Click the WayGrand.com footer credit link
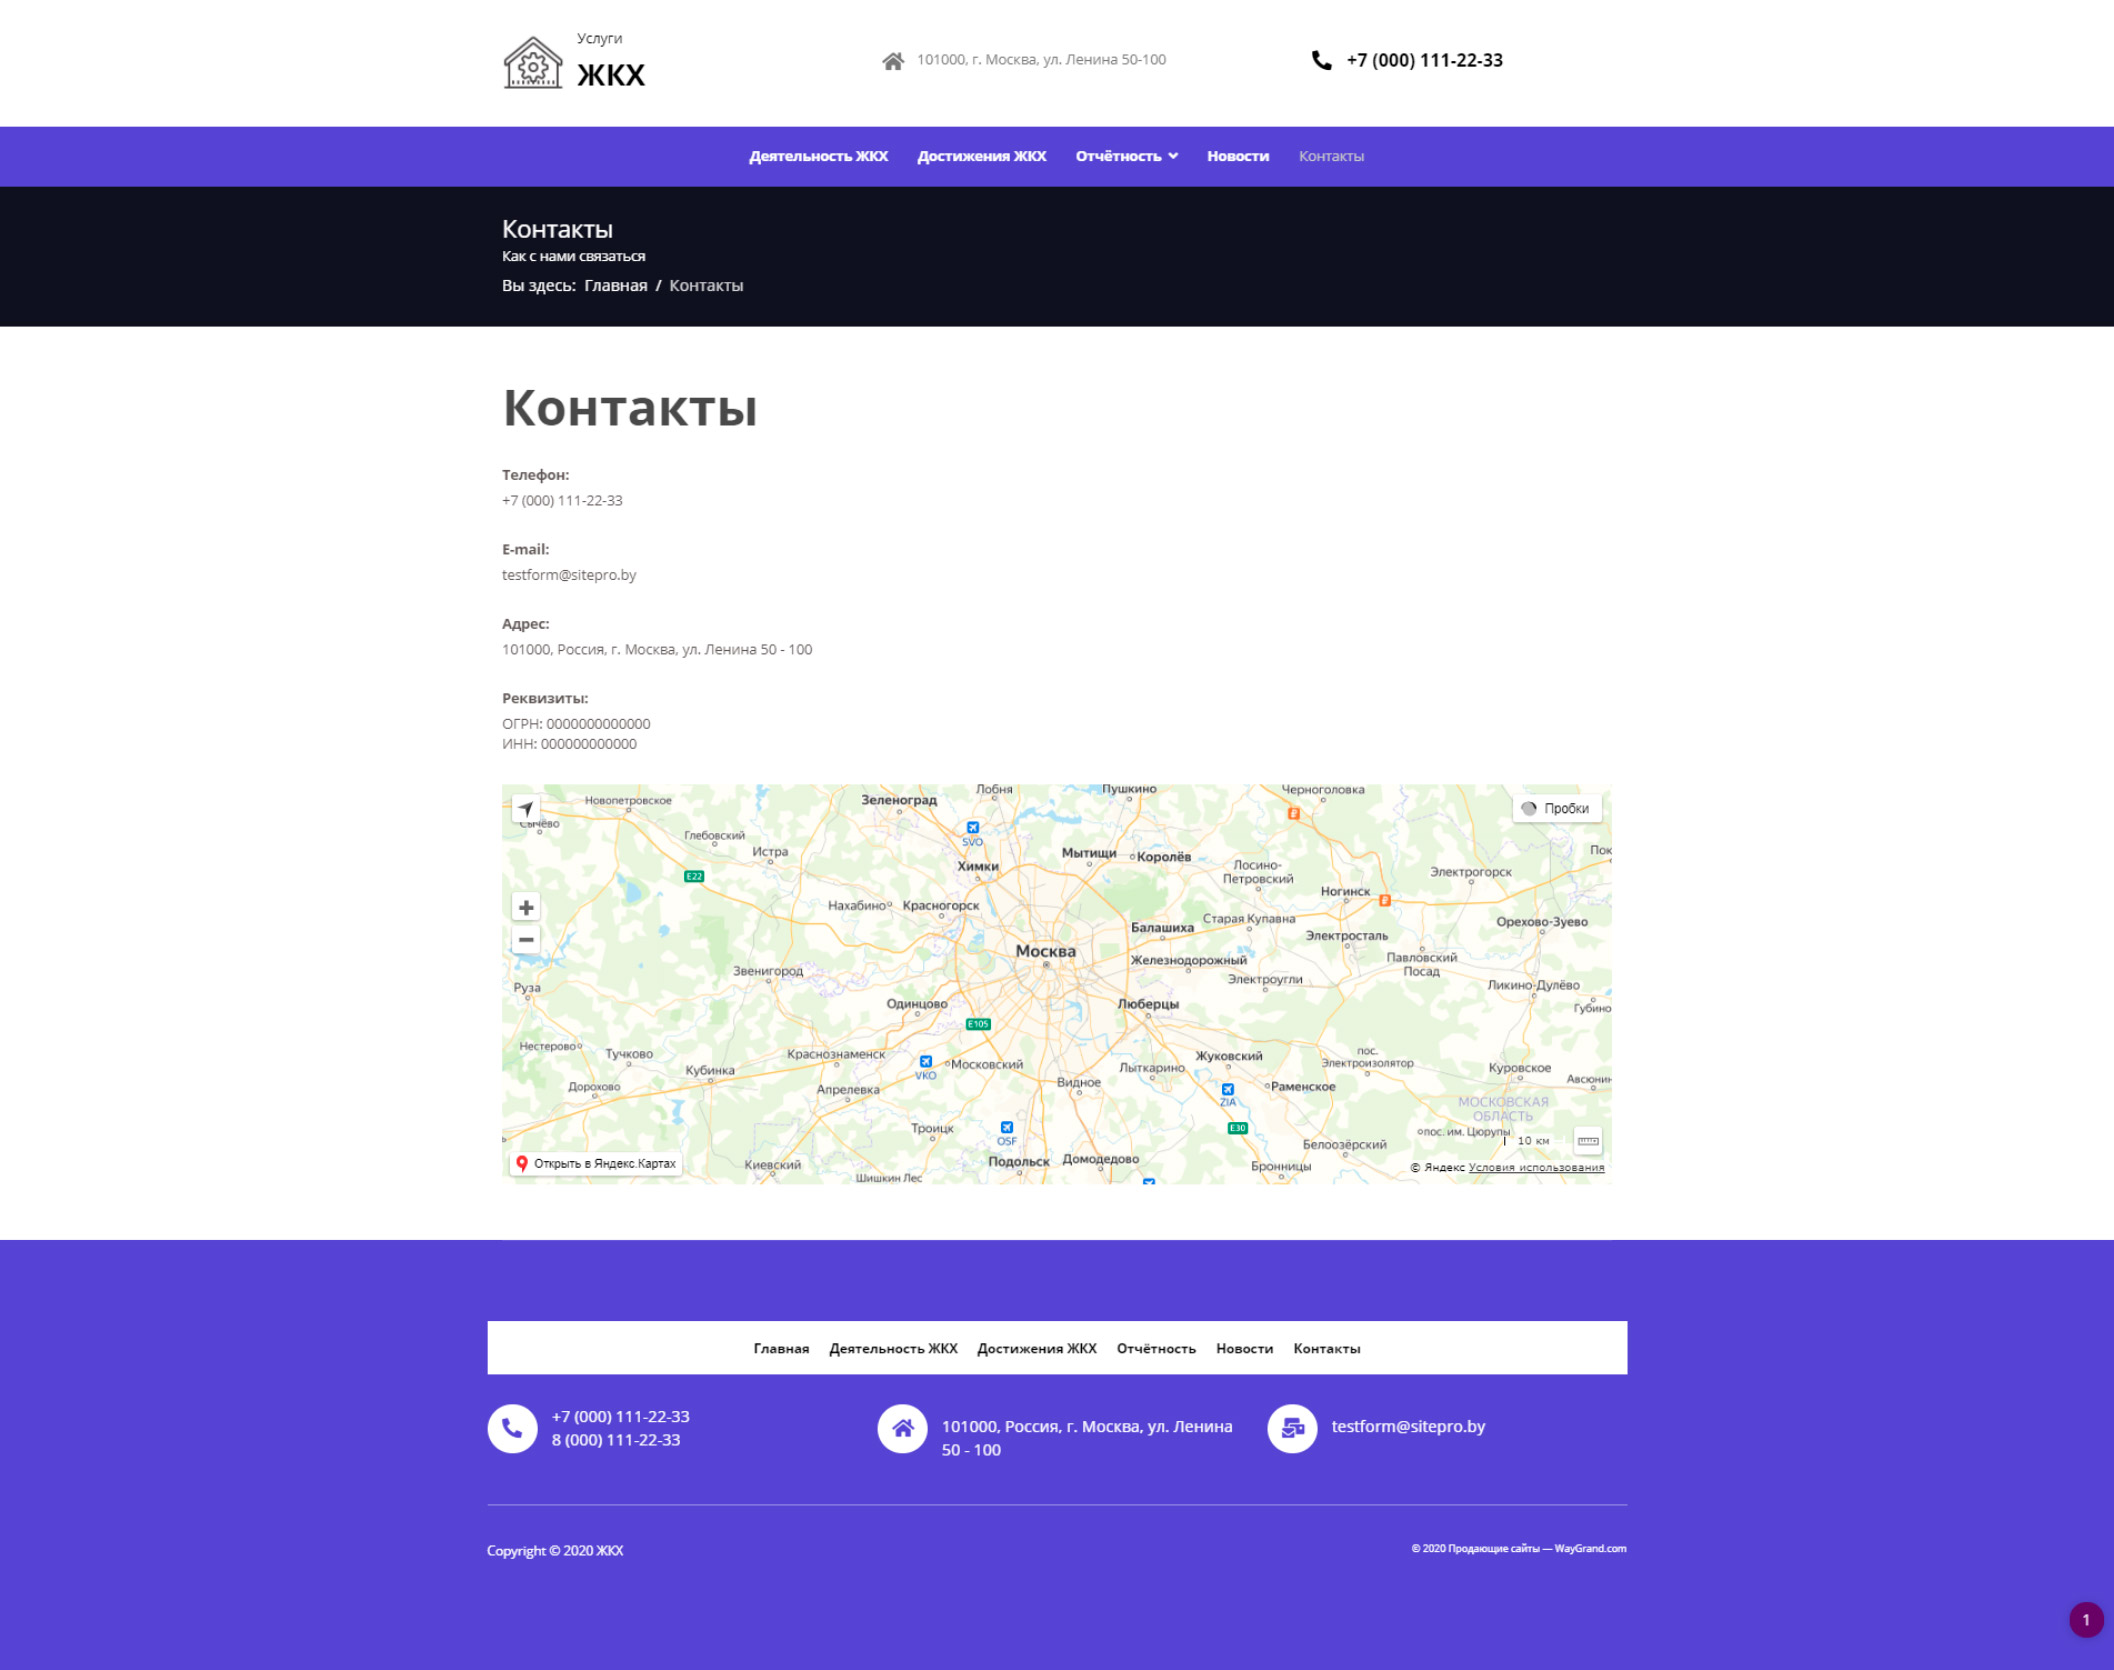 tap(1590, 1548)
